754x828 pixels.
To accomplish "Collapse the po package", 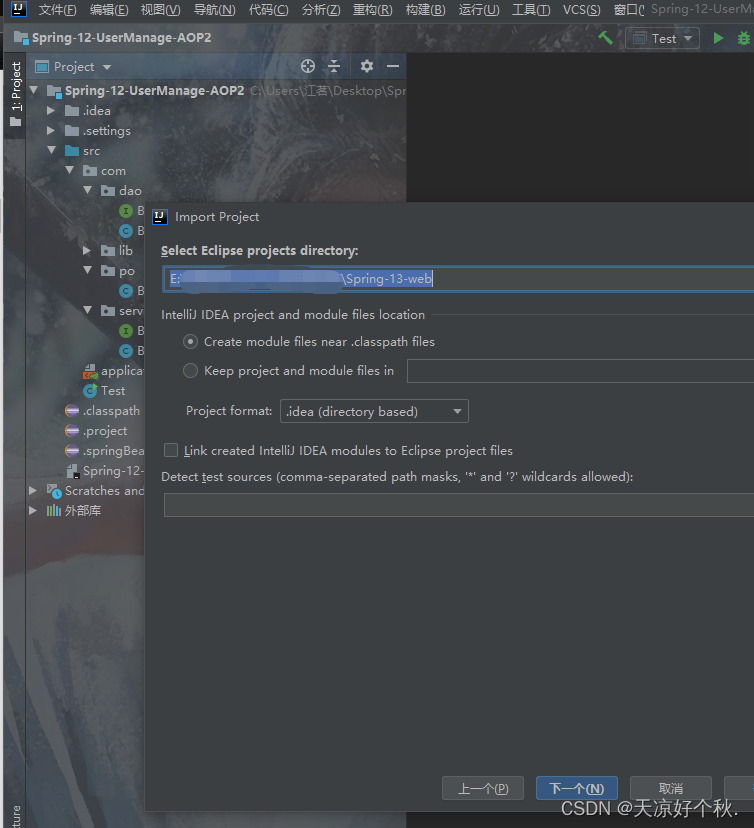I will pyautogui.click(x=88, y=270).
